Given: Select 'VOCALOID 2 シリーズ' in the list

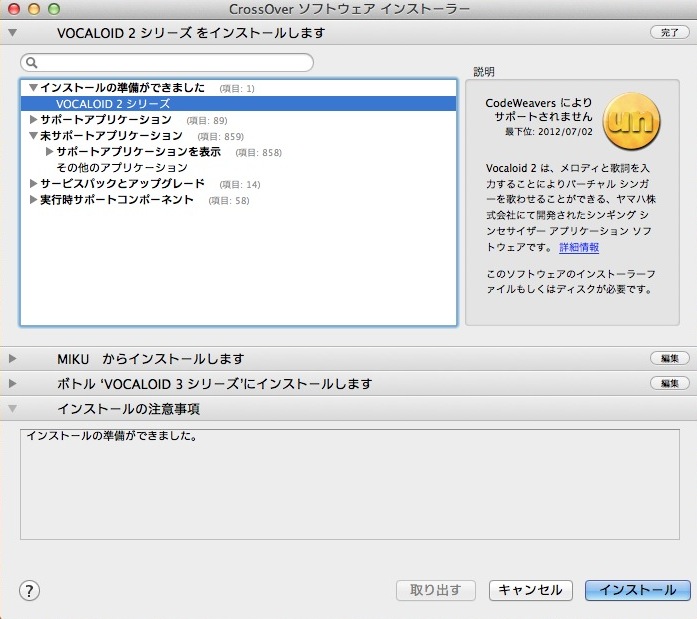Looking at the screenshot, I should 238,104.
